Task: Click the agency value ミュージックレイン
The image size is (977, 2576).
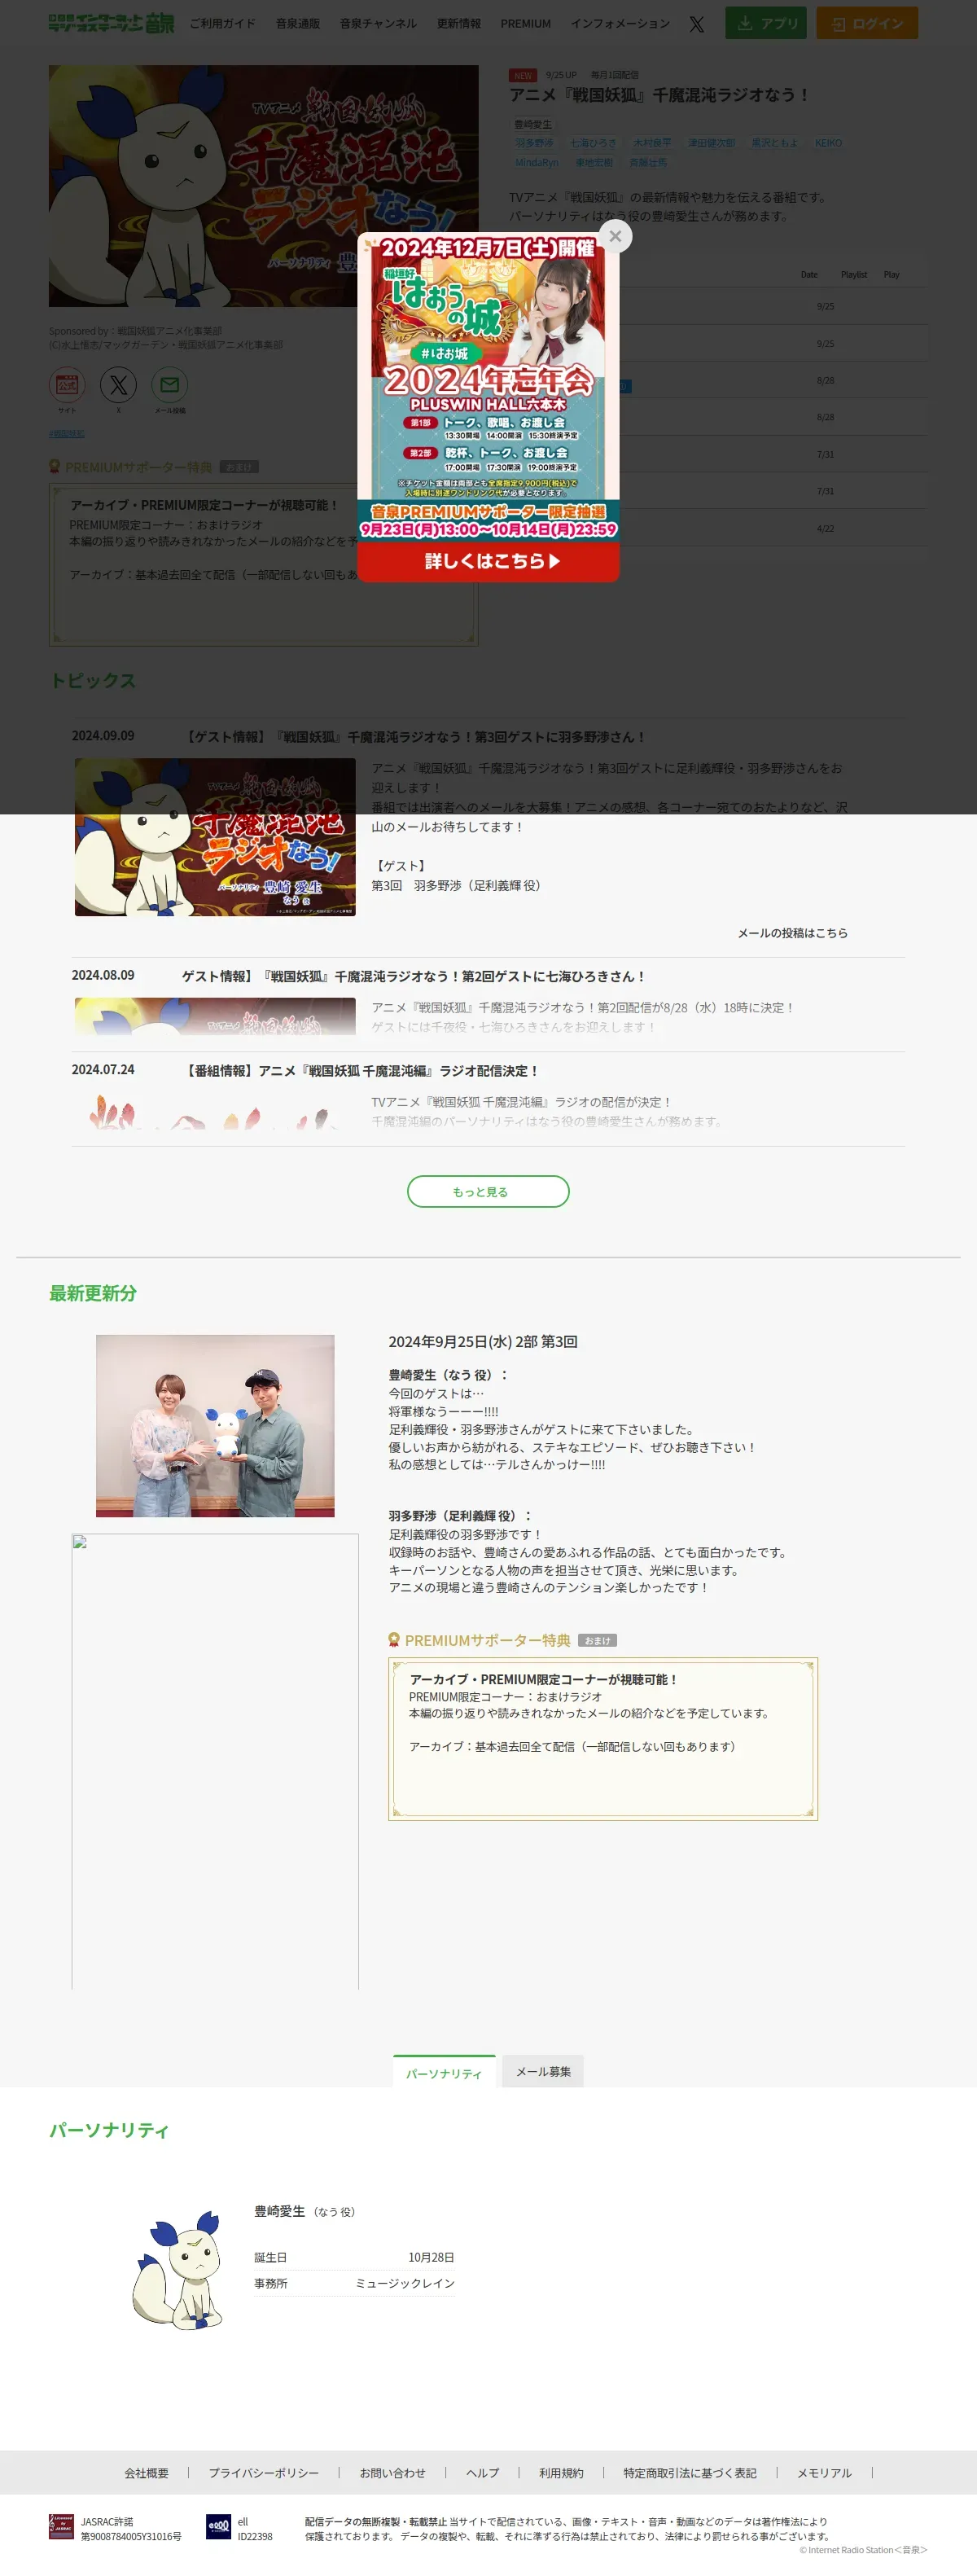Action: tap(405, 2284)
